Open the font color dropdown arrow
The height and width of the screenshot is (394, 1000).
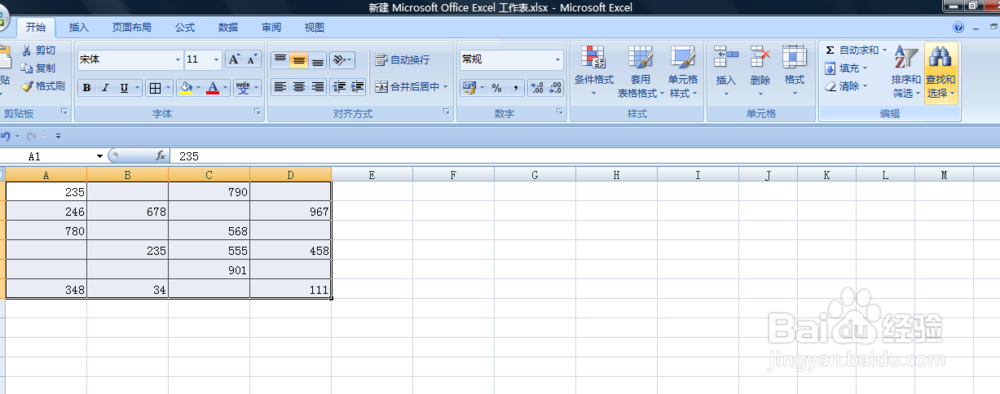[226, 89]
